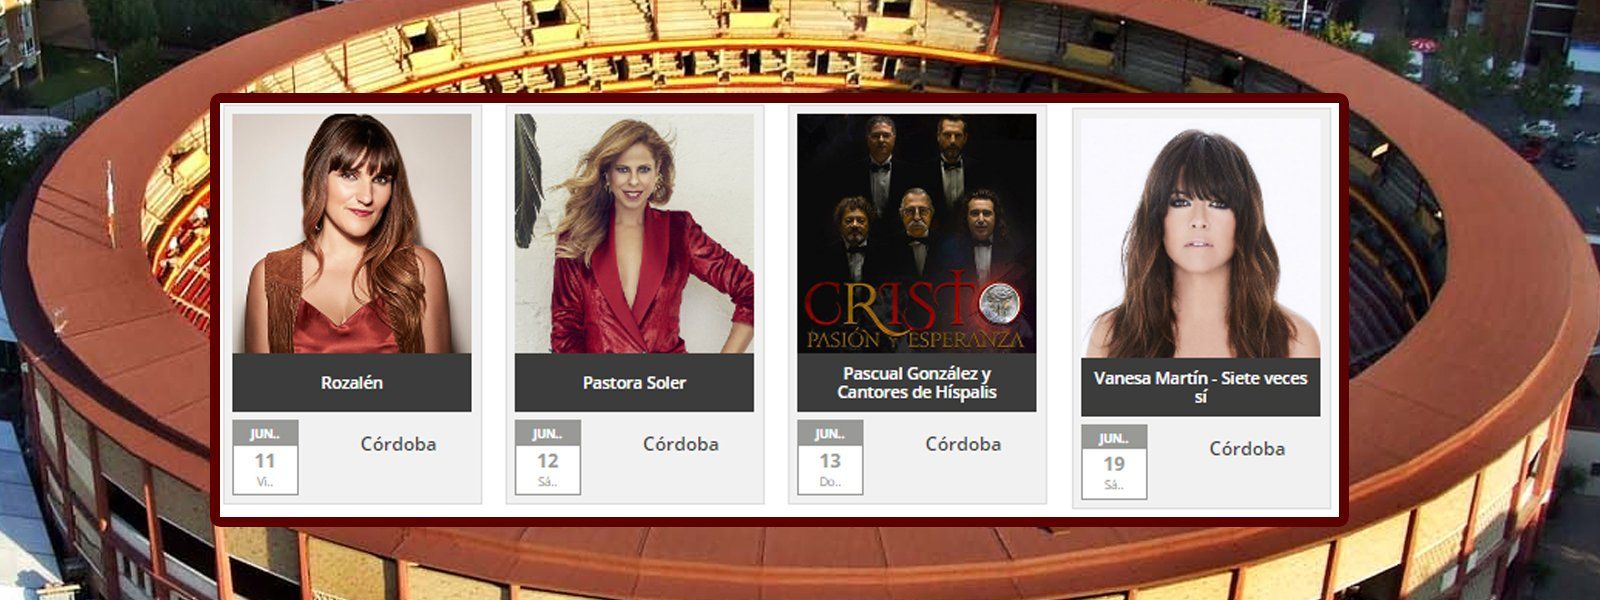The height and width of the screenshot is (600, 1600).
Task: Open the Pastora Soler photo
Action: pyautogui.click(x=634, y=233)
